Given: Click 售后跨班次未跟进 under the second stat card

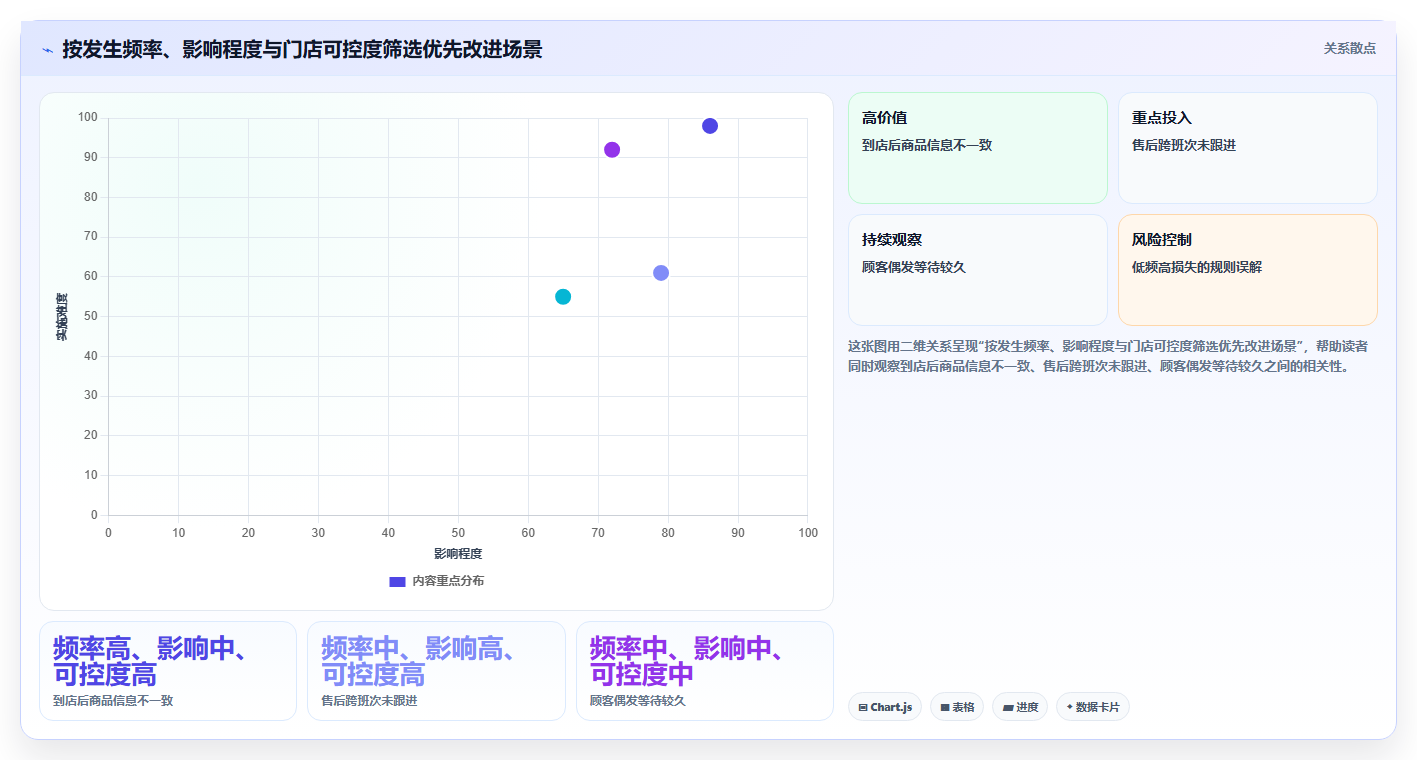Looking at the screenshot, I should point(369,700).
